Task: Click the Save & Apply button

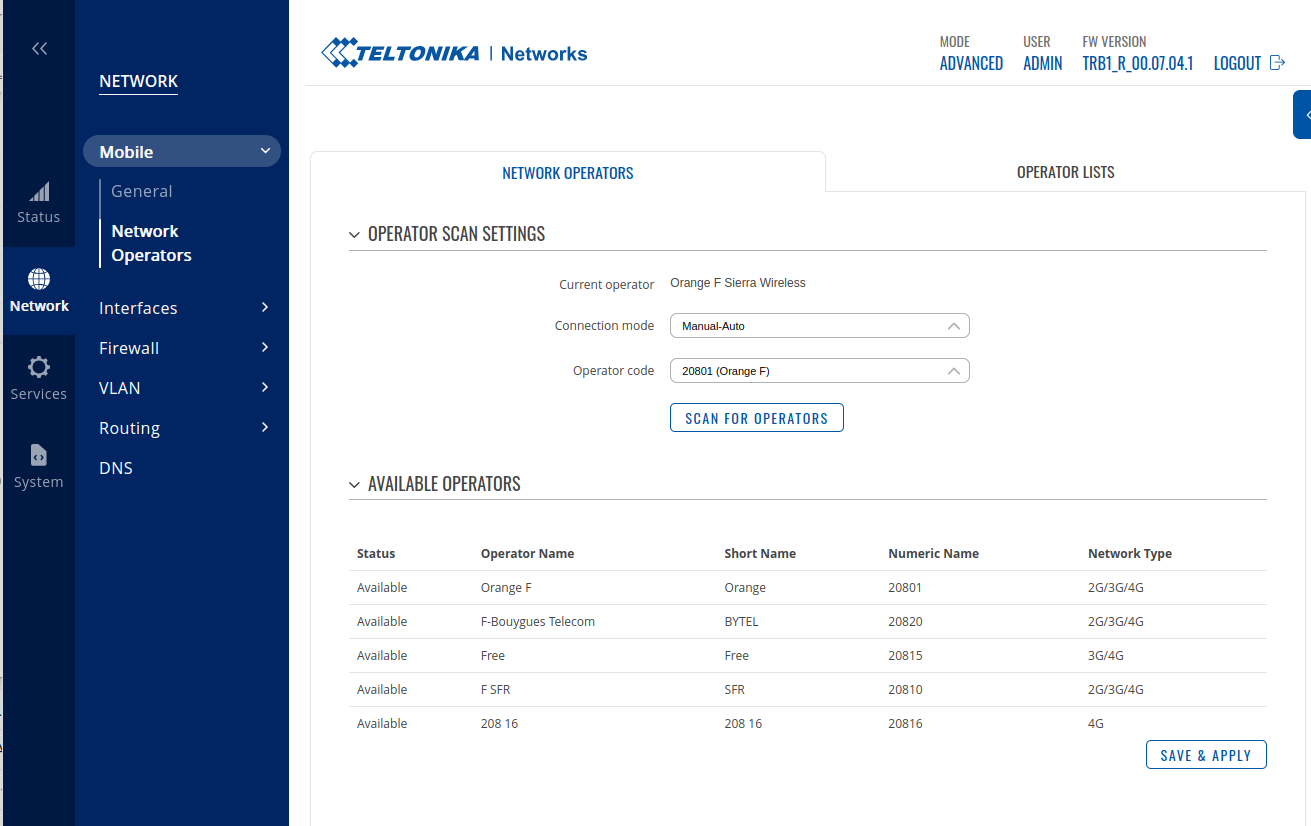Action: [1206, 755]
